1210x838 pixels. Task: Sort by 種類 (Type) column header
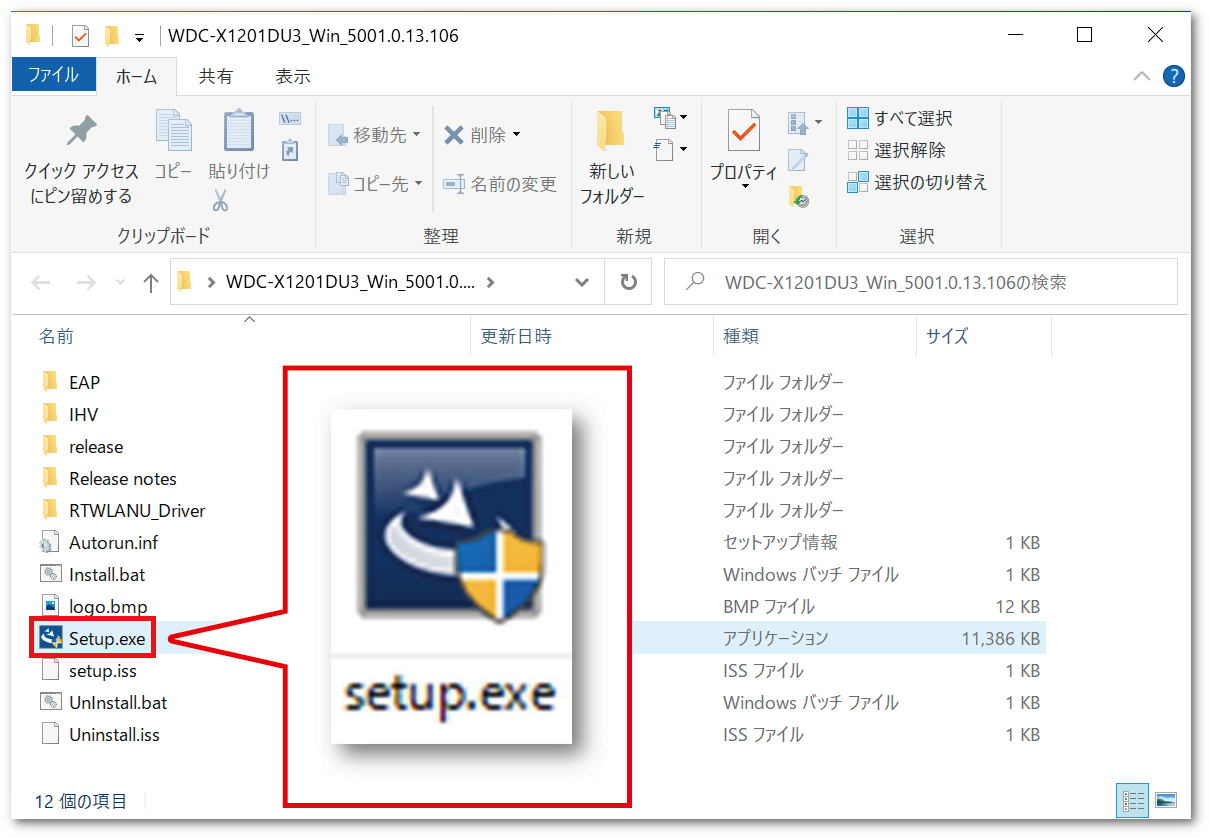742,337
